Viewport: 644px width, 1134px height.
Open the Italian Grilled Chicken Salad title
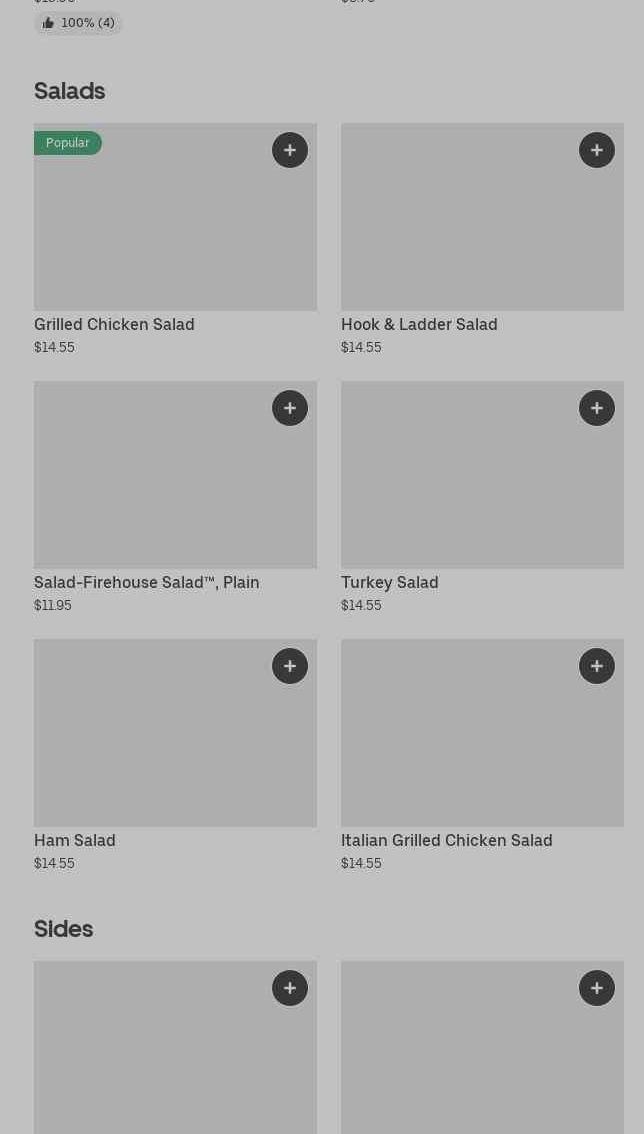click(x=446, y=840)
